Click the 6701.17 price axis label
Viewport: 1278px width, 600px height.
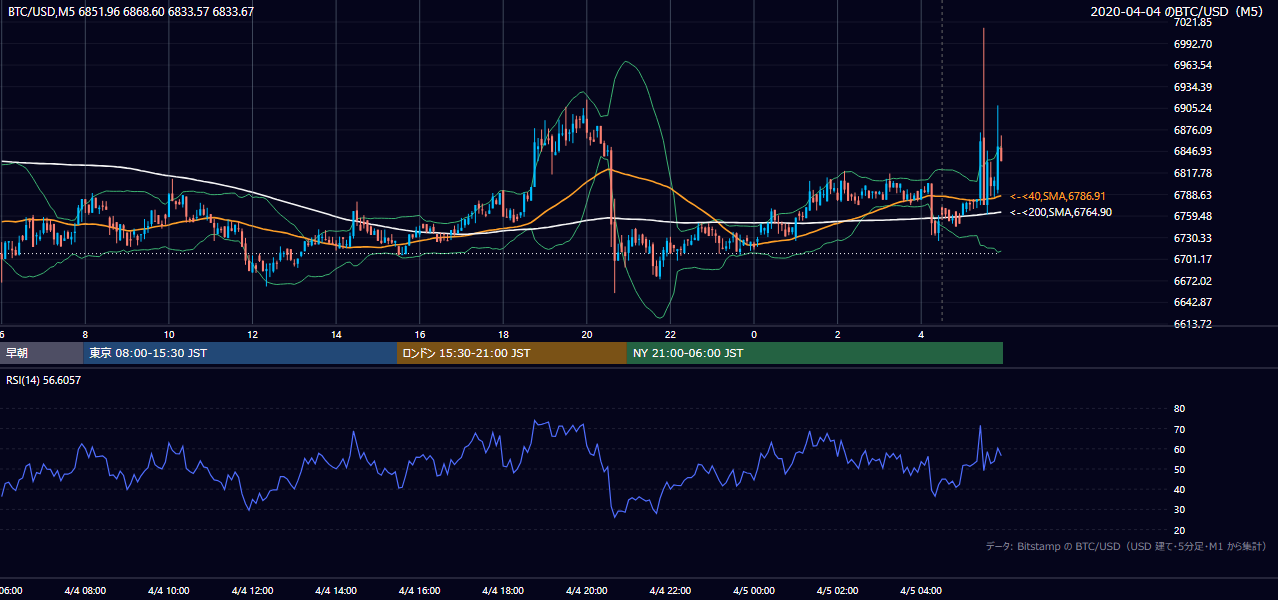(x=1193, y=259)
